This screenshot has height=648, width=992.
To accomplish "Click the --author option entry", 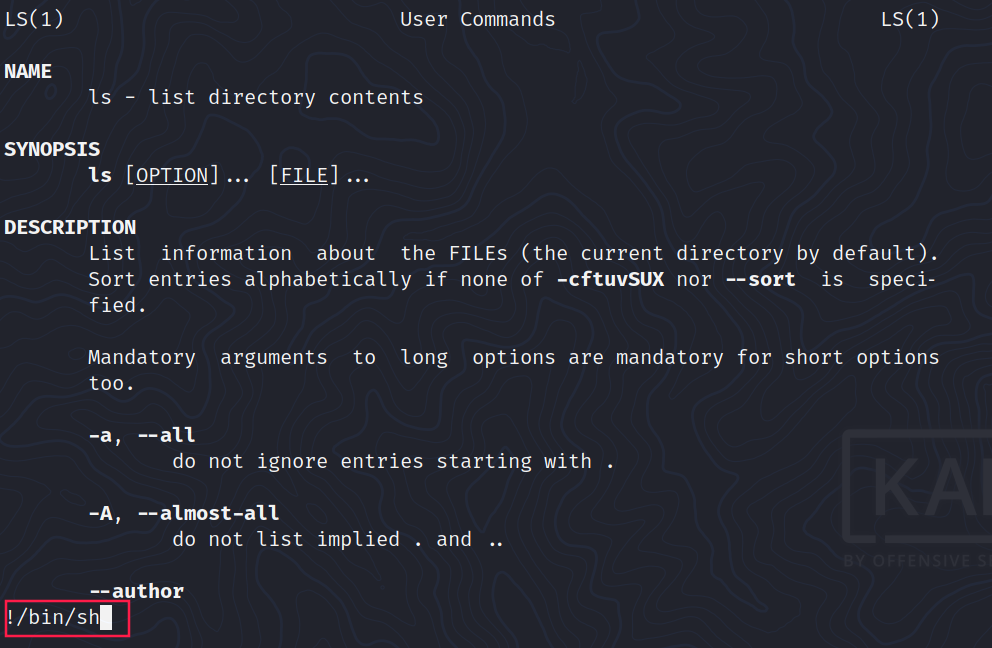I will click(136, 592).
